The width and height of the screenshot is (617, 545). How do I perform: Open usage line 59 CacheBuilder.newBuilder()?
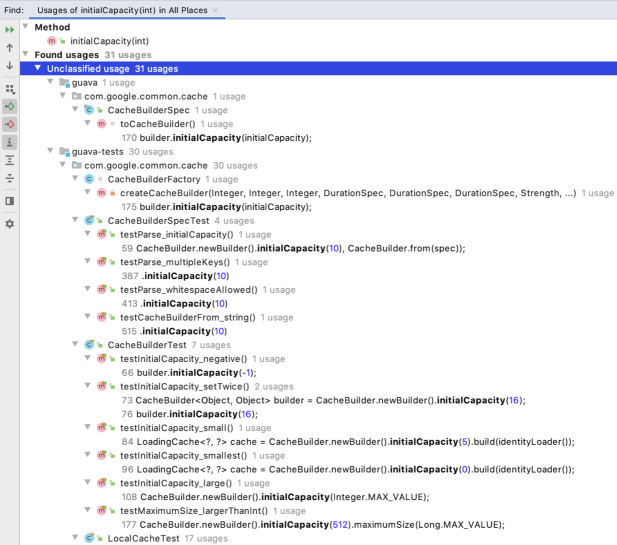(x=293, y=248)
